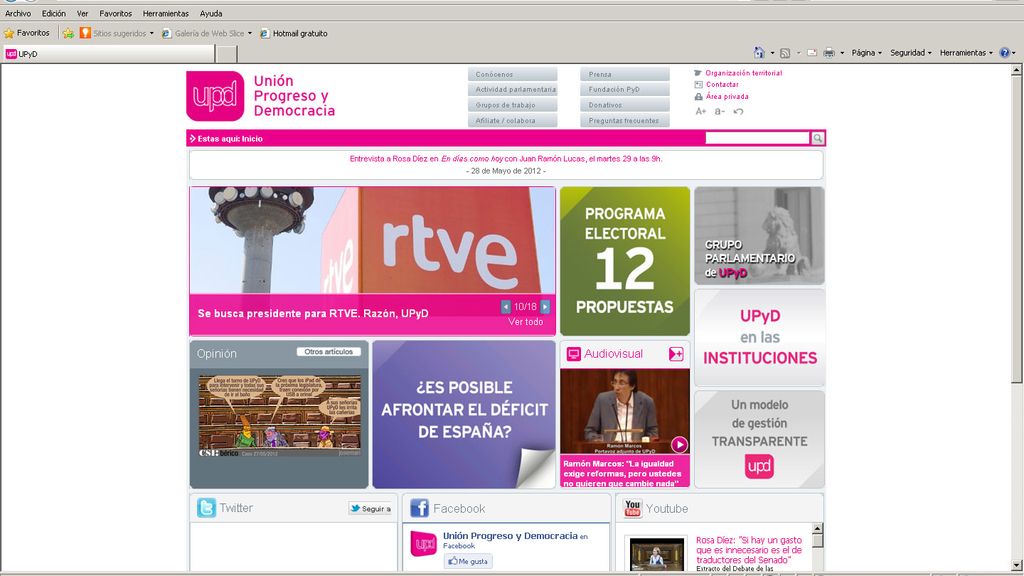Screen dimensions: 1024x576
Task: Open the déficit de España banner
Action: (x=464, y=414)
